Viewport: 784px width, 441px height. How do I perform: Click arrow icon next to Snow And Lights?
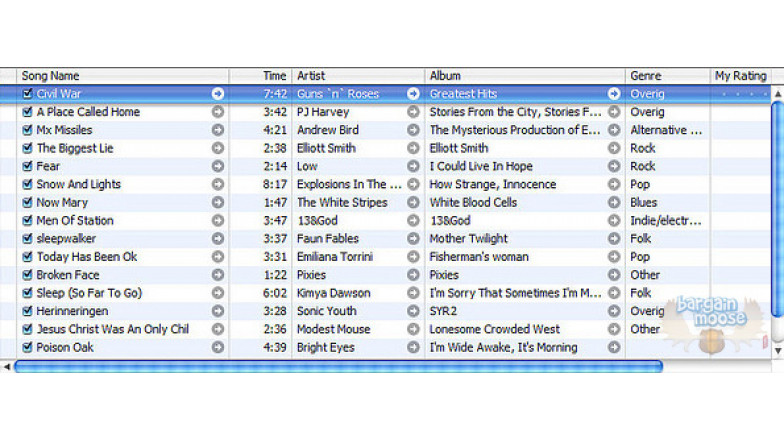pyautogui.click(x=218, y=184)
